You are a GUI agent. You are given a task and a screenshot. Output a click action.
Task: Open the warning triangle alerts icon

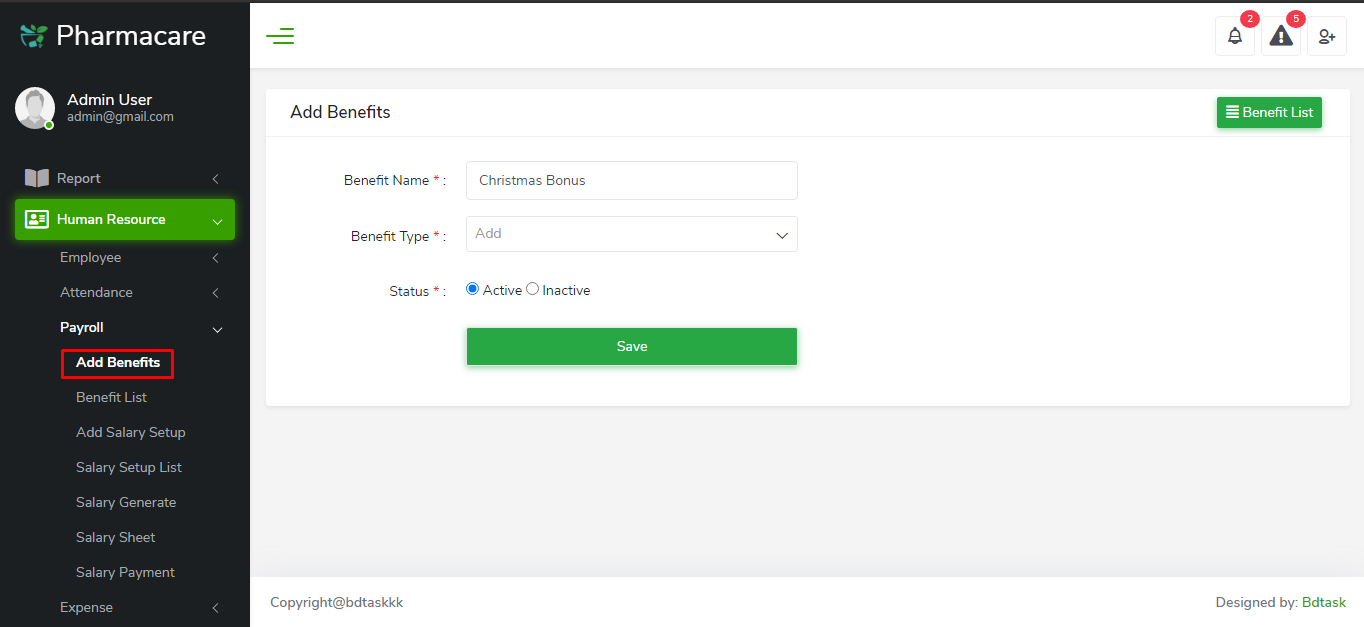pyautogui.click(x=1280, y=37)
